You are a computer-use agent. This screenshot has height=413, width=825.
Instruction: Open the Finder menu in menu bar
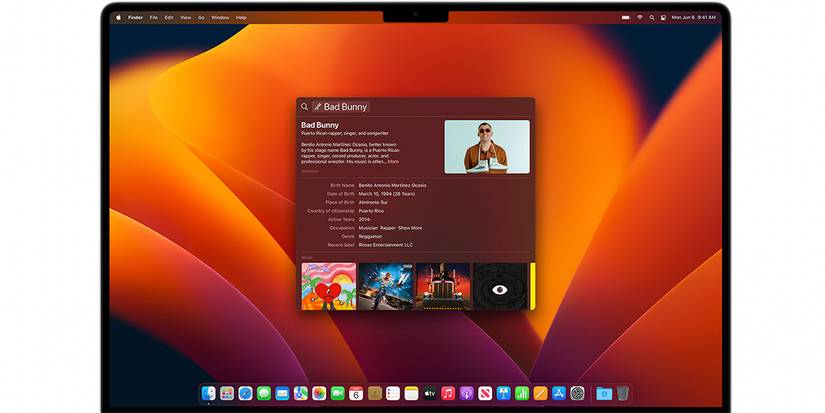coord(136,17)
